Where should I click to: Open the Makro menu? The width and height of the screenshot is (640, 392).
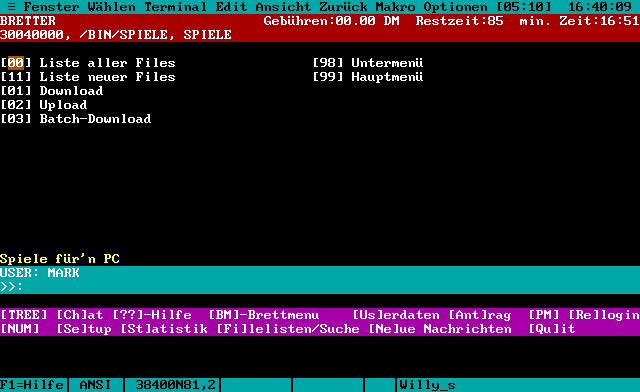(x=395, y=7)
